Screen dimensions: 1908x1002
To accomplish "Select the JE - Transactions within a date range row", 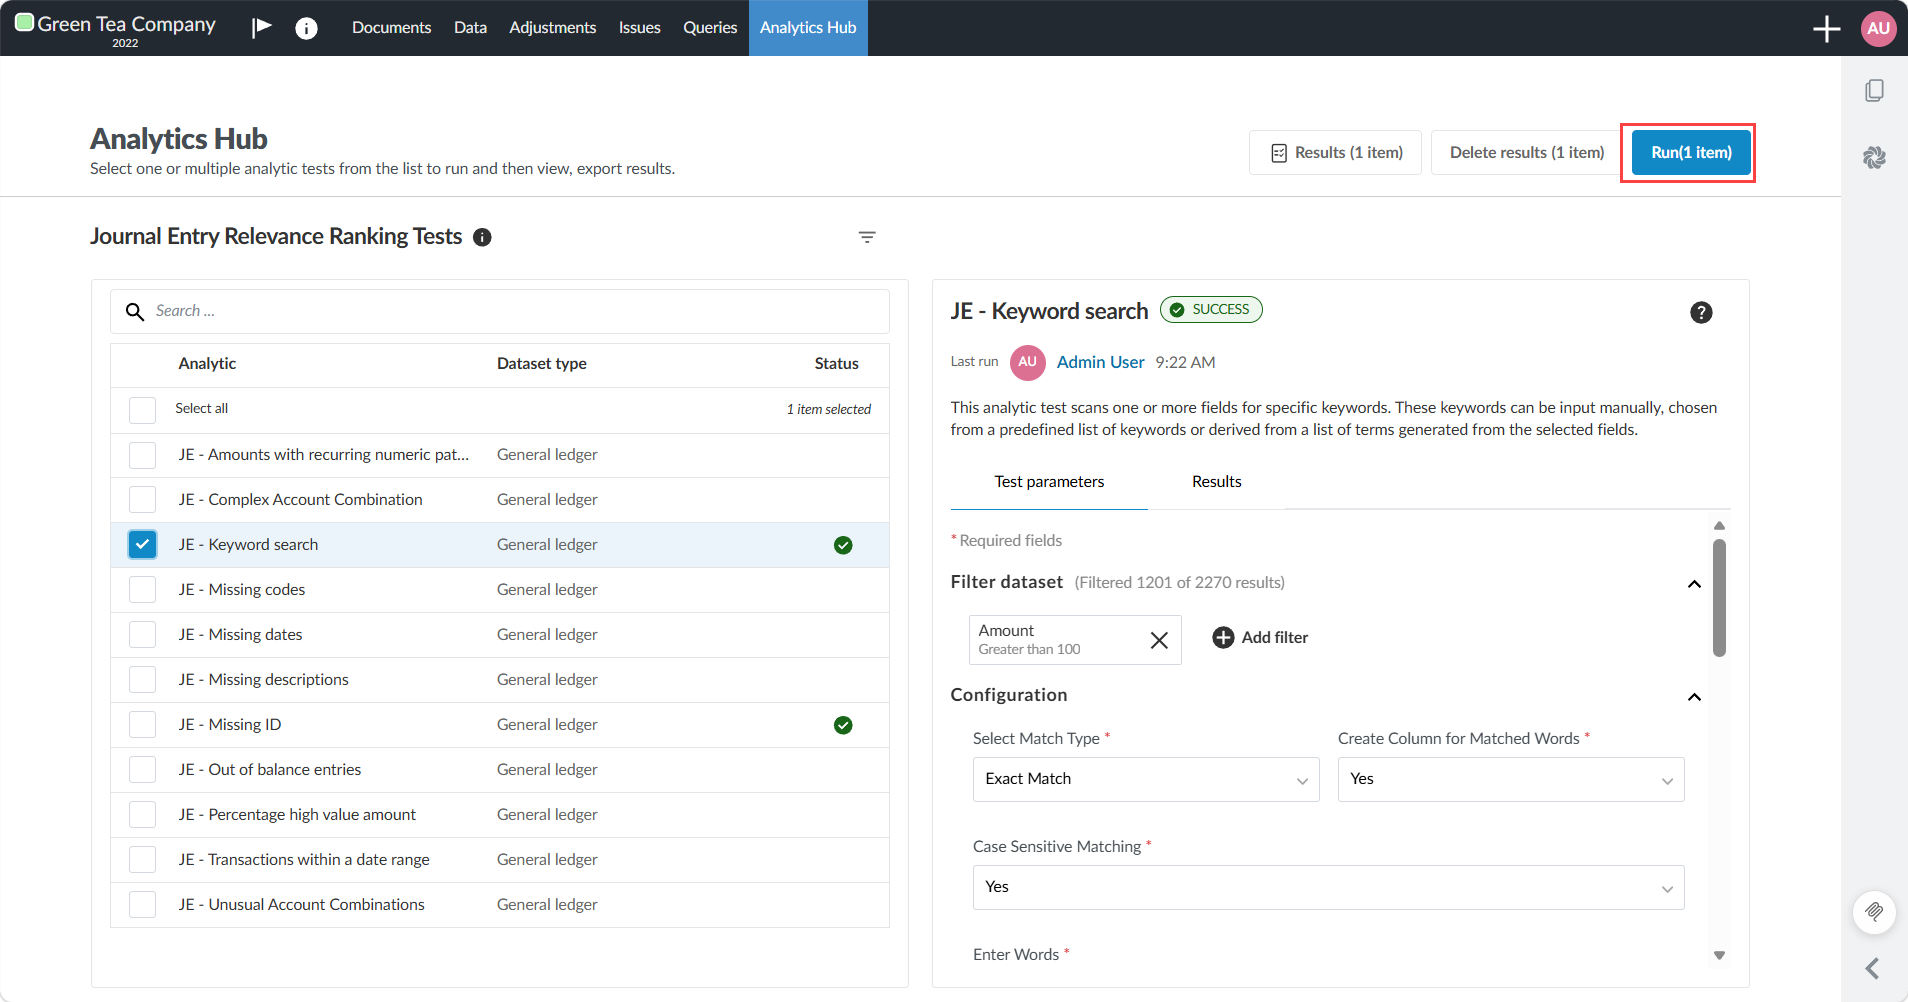I will coord(500,860).
